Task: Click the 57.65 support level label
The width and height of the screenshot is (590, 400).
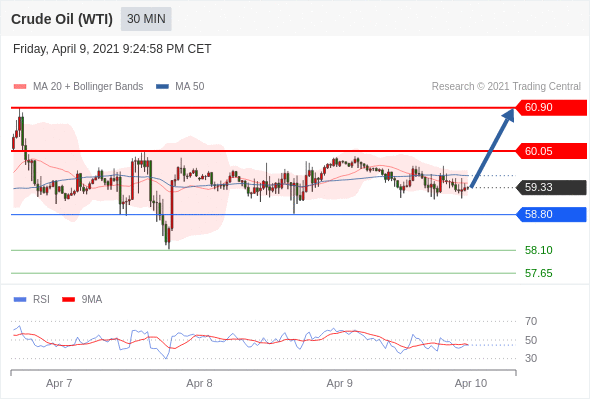Action: [x=538, y=273]
